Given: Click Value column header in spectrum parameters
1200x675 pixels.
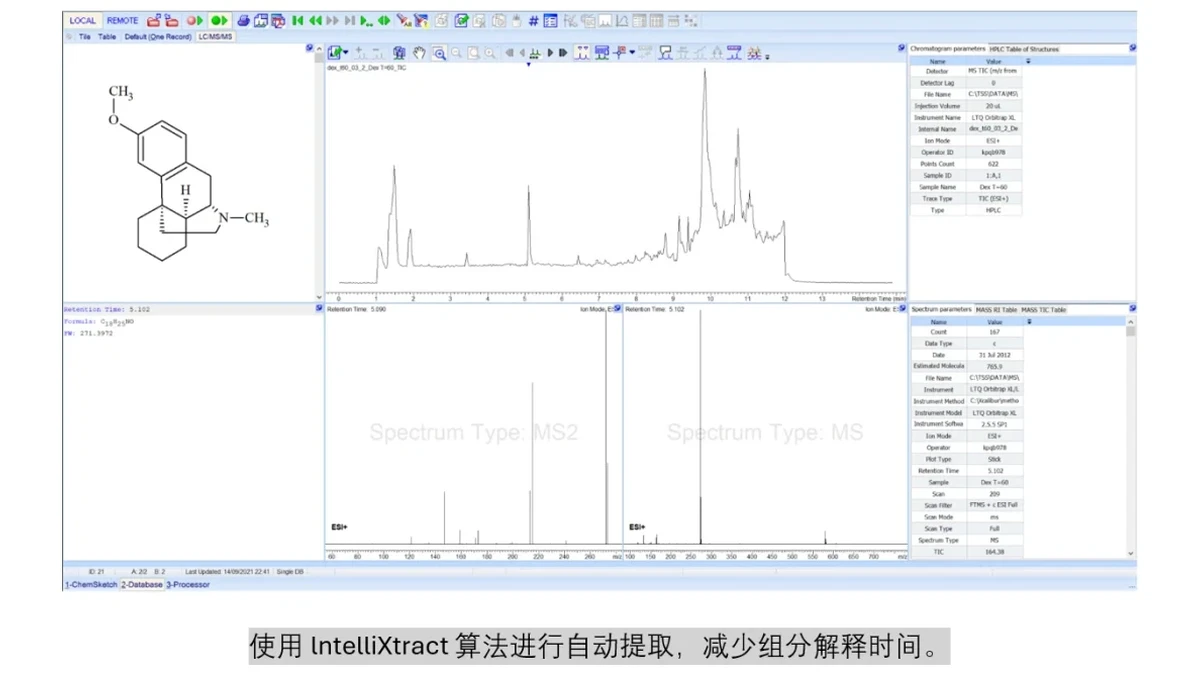Looking at the screenshot, I should [x=995, y=322].
